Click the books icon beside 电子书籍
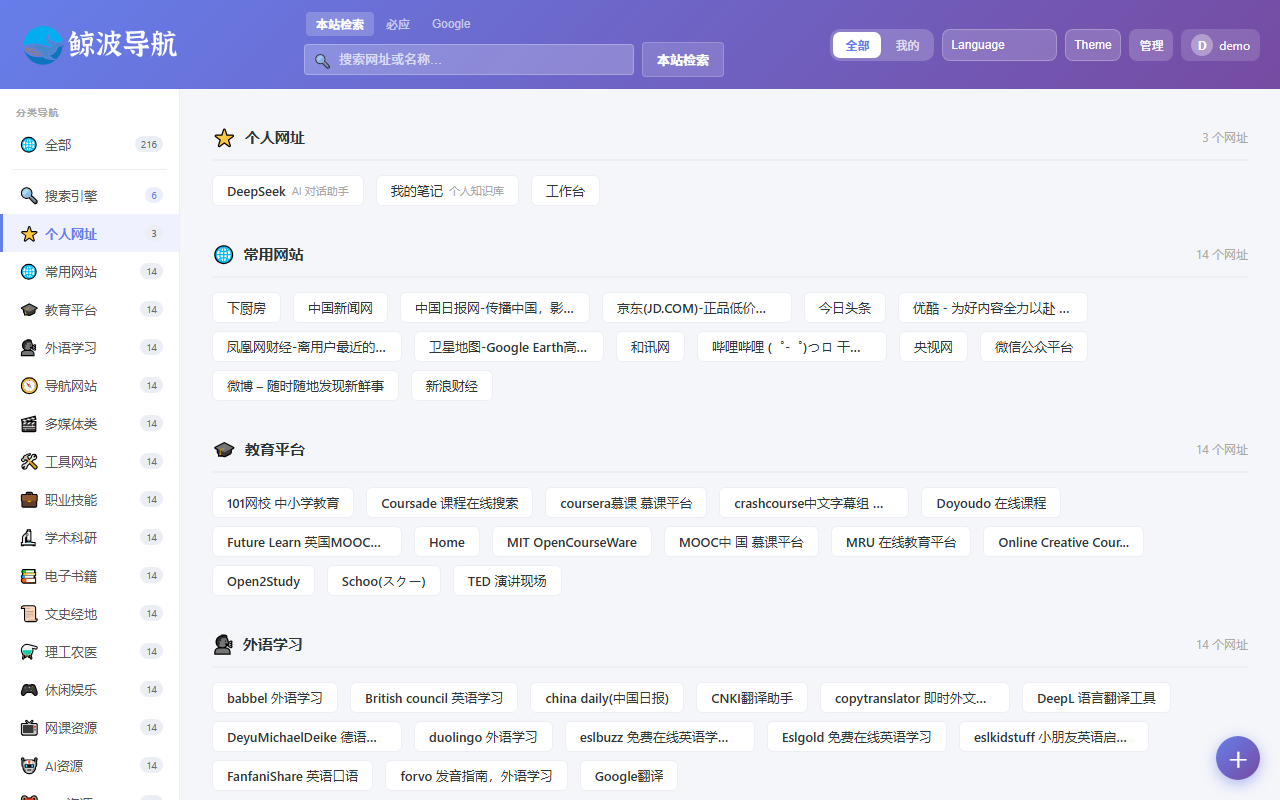1280x800 pixels. (29, 576)
